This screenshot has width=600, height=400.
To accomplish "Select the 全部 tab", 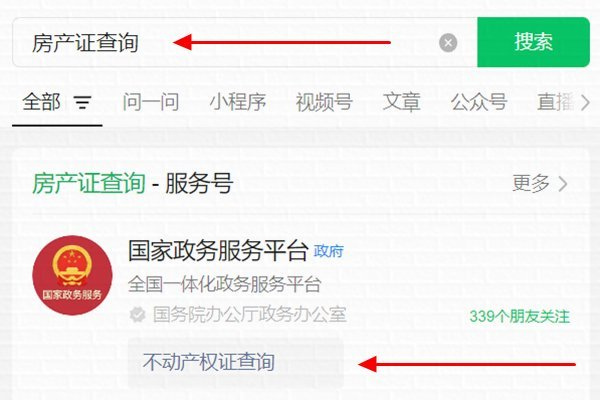I will [x=41, y=102].
